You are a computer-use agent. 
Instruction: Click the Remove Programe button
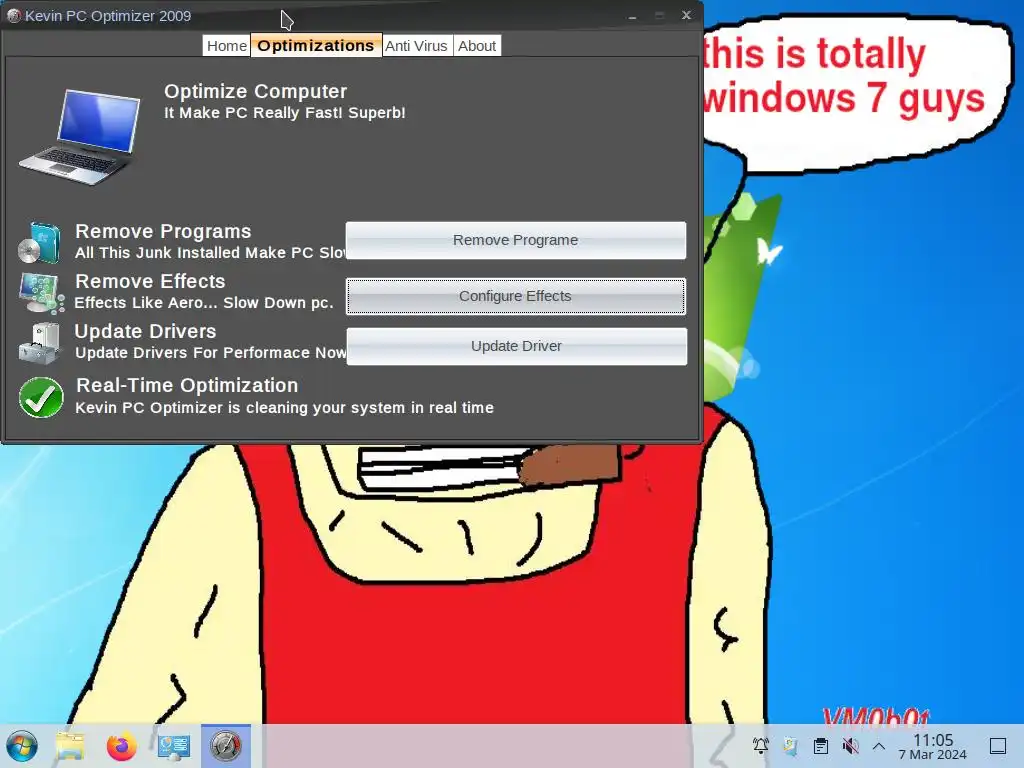point(516,240)
